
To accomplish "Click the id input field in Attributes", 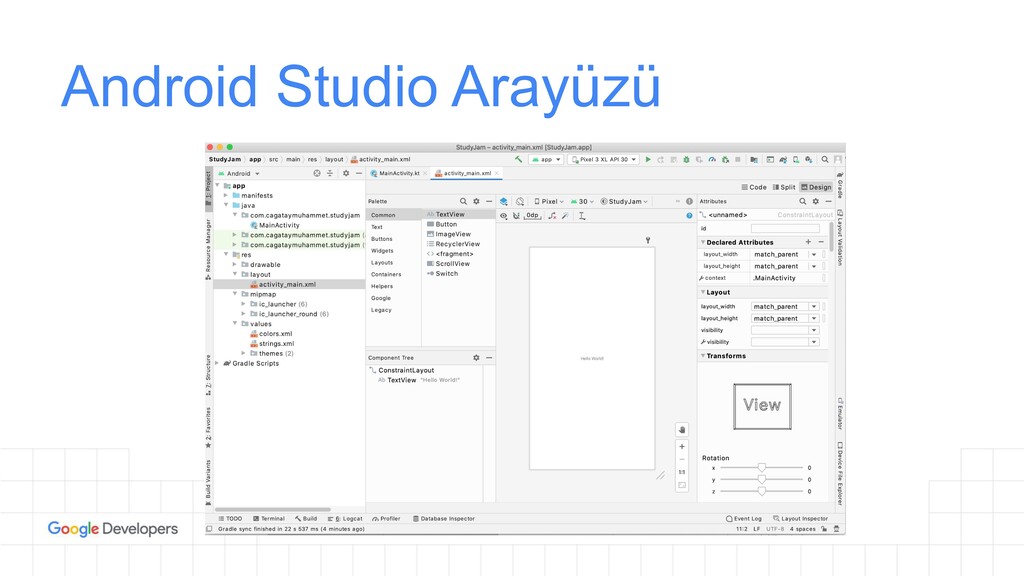I will click(x=785, y=229).
